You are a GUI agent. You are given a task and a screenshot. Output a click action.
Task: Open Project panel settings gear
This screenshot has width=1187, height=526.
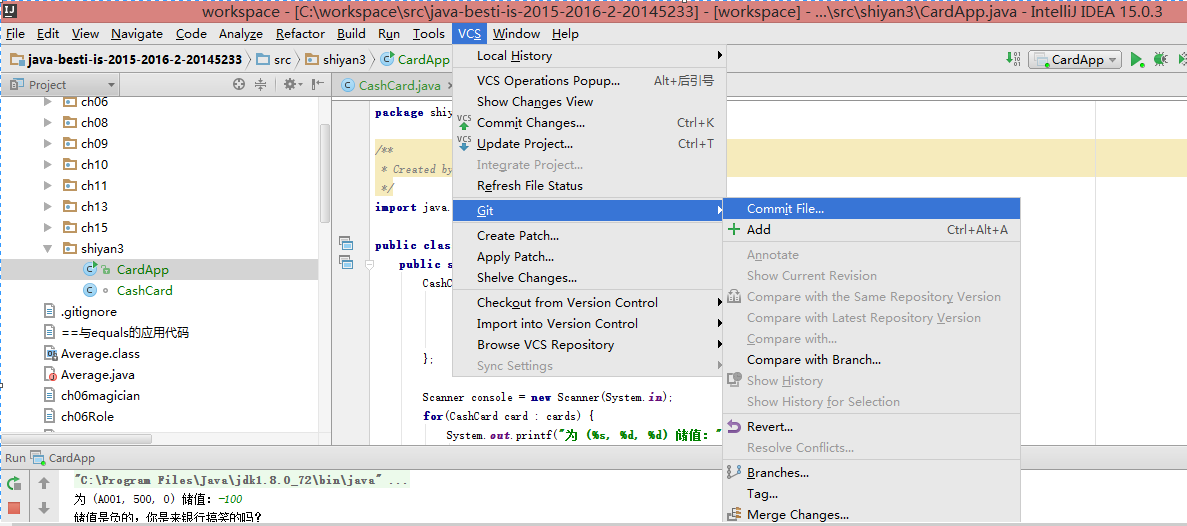292,85
